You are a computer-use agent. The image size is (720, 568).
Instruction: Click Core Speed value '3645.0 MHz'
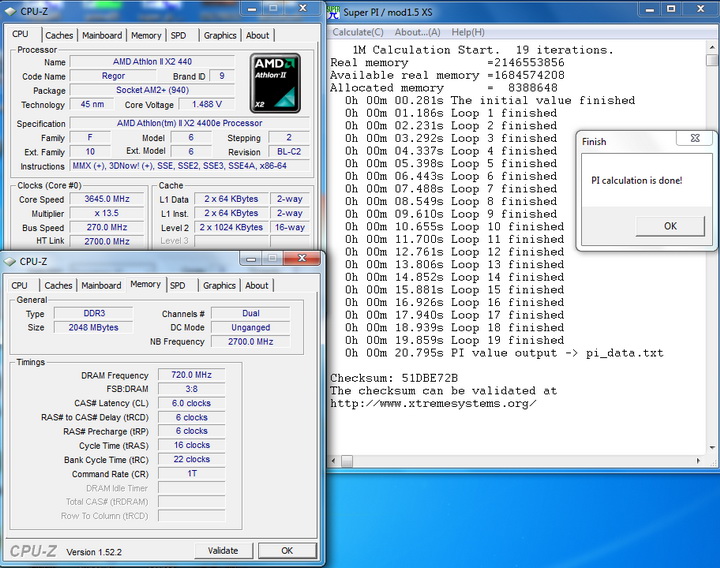click(107, 199)
